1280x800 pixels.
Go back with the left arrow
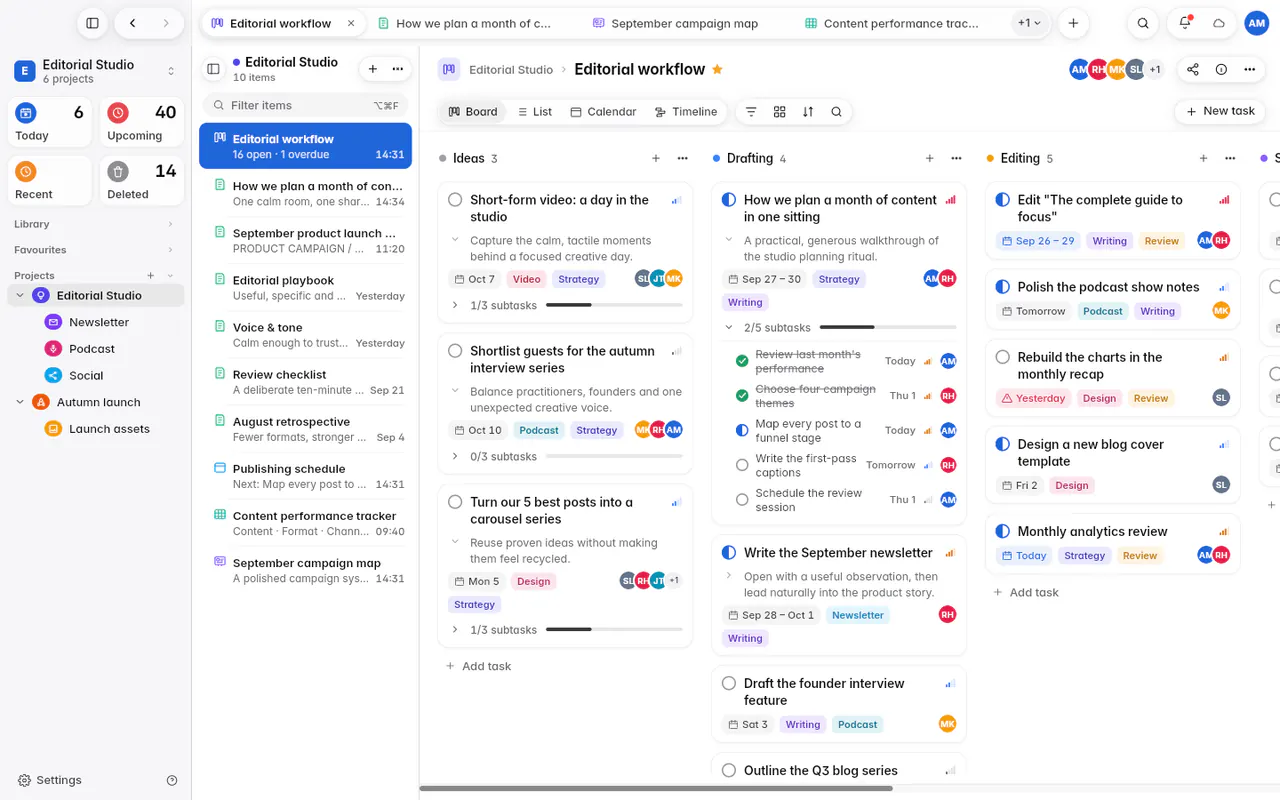point(132,23)
